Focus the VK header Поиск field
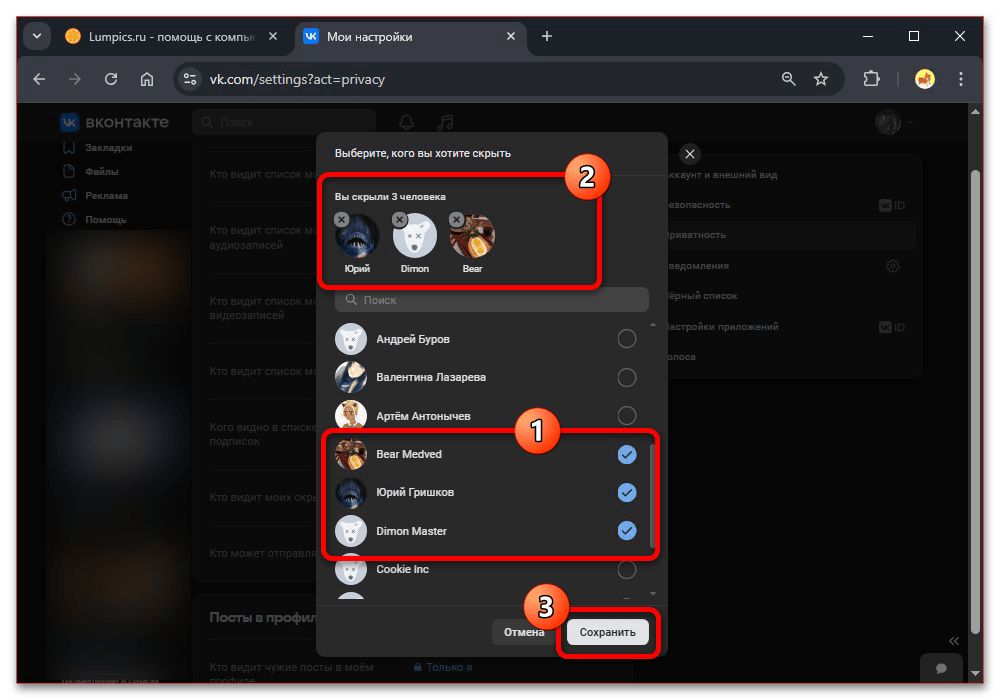 (284, 122)
